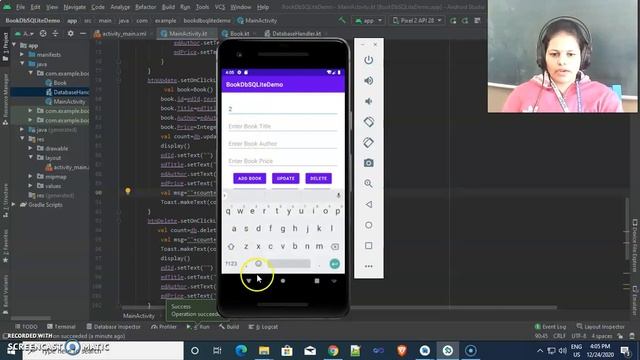Click UPDATE button in emulator
Image resolution: width=640 pixels, height=360 pixels.
pyautogui.click(x=285, y=178)
